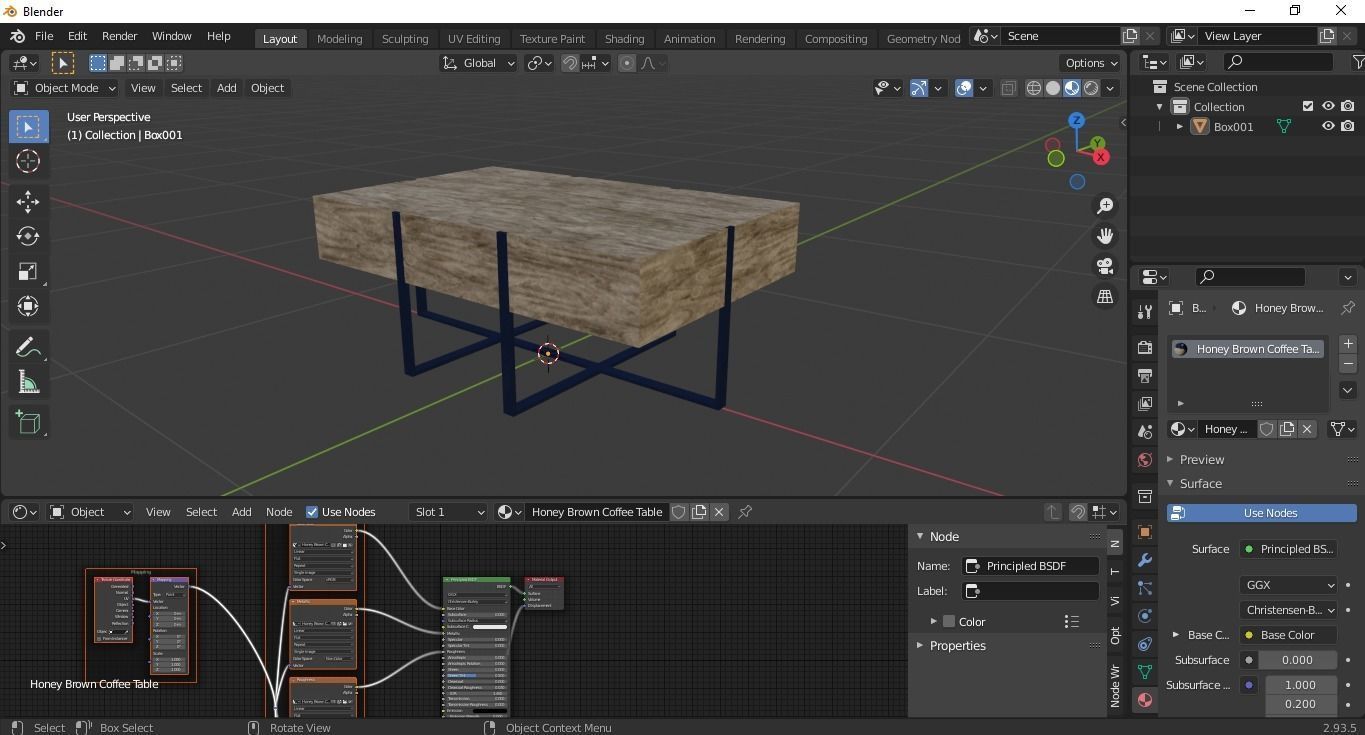Toggle perspective/orthographic grid view icon
Viewport: 1365px width, 735px height.
[1105, 297]
